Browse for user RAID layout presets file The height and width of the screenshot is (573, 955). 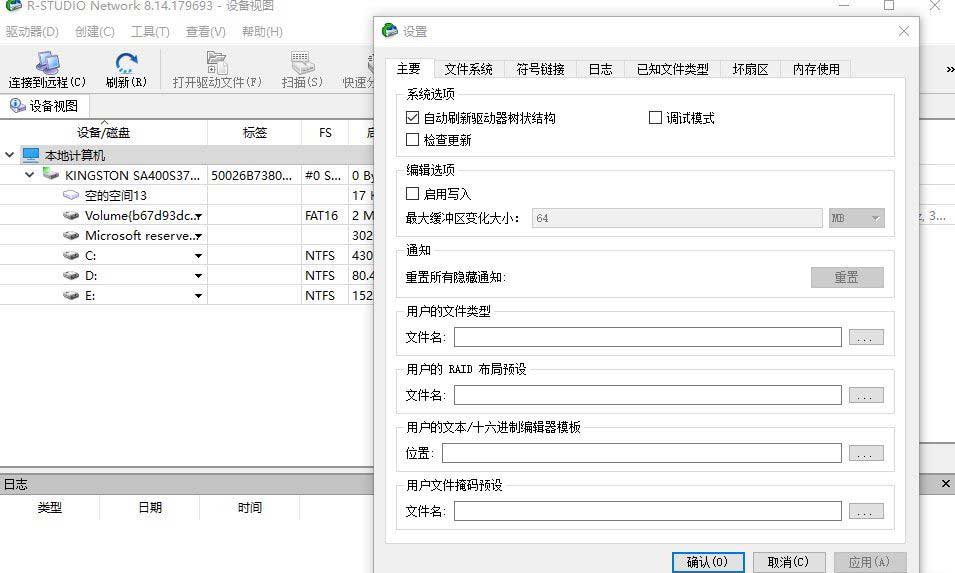tap(865, 395)
